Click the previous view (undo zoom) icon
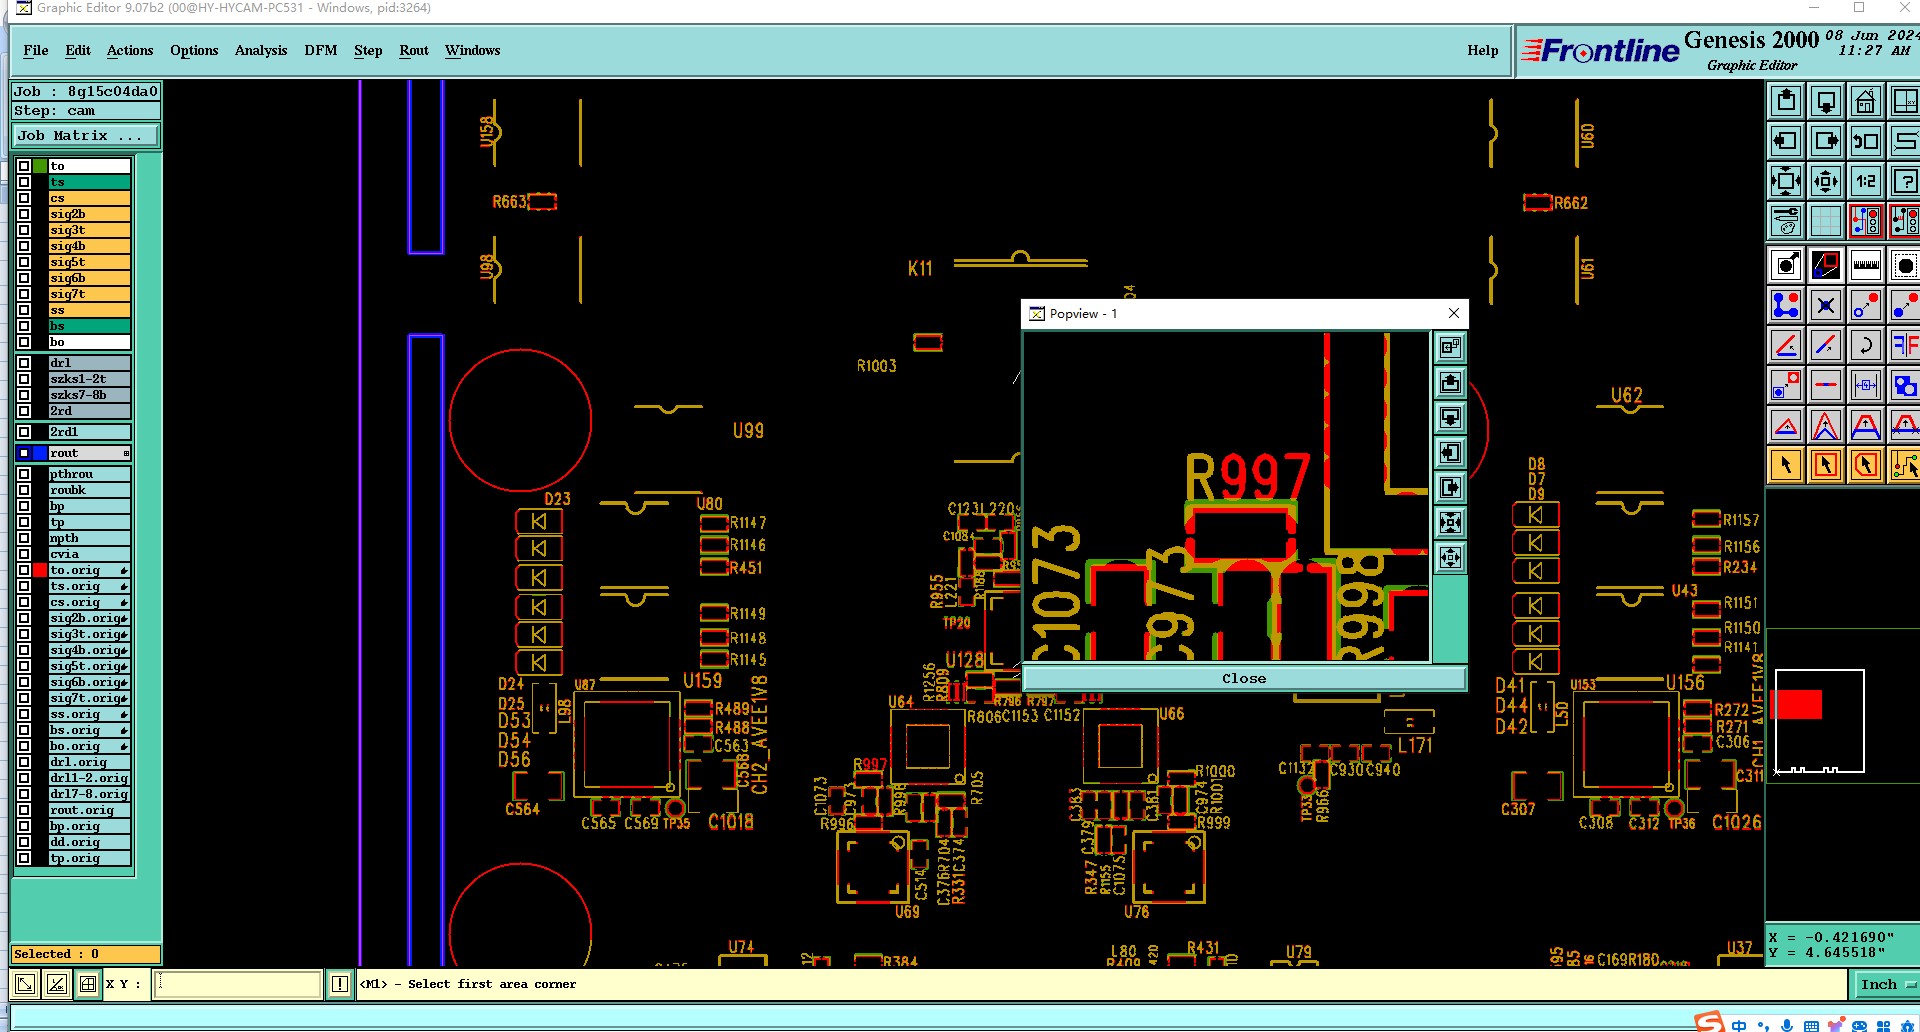This screenshot has height=1032, width=1920. pos(1866,141)
